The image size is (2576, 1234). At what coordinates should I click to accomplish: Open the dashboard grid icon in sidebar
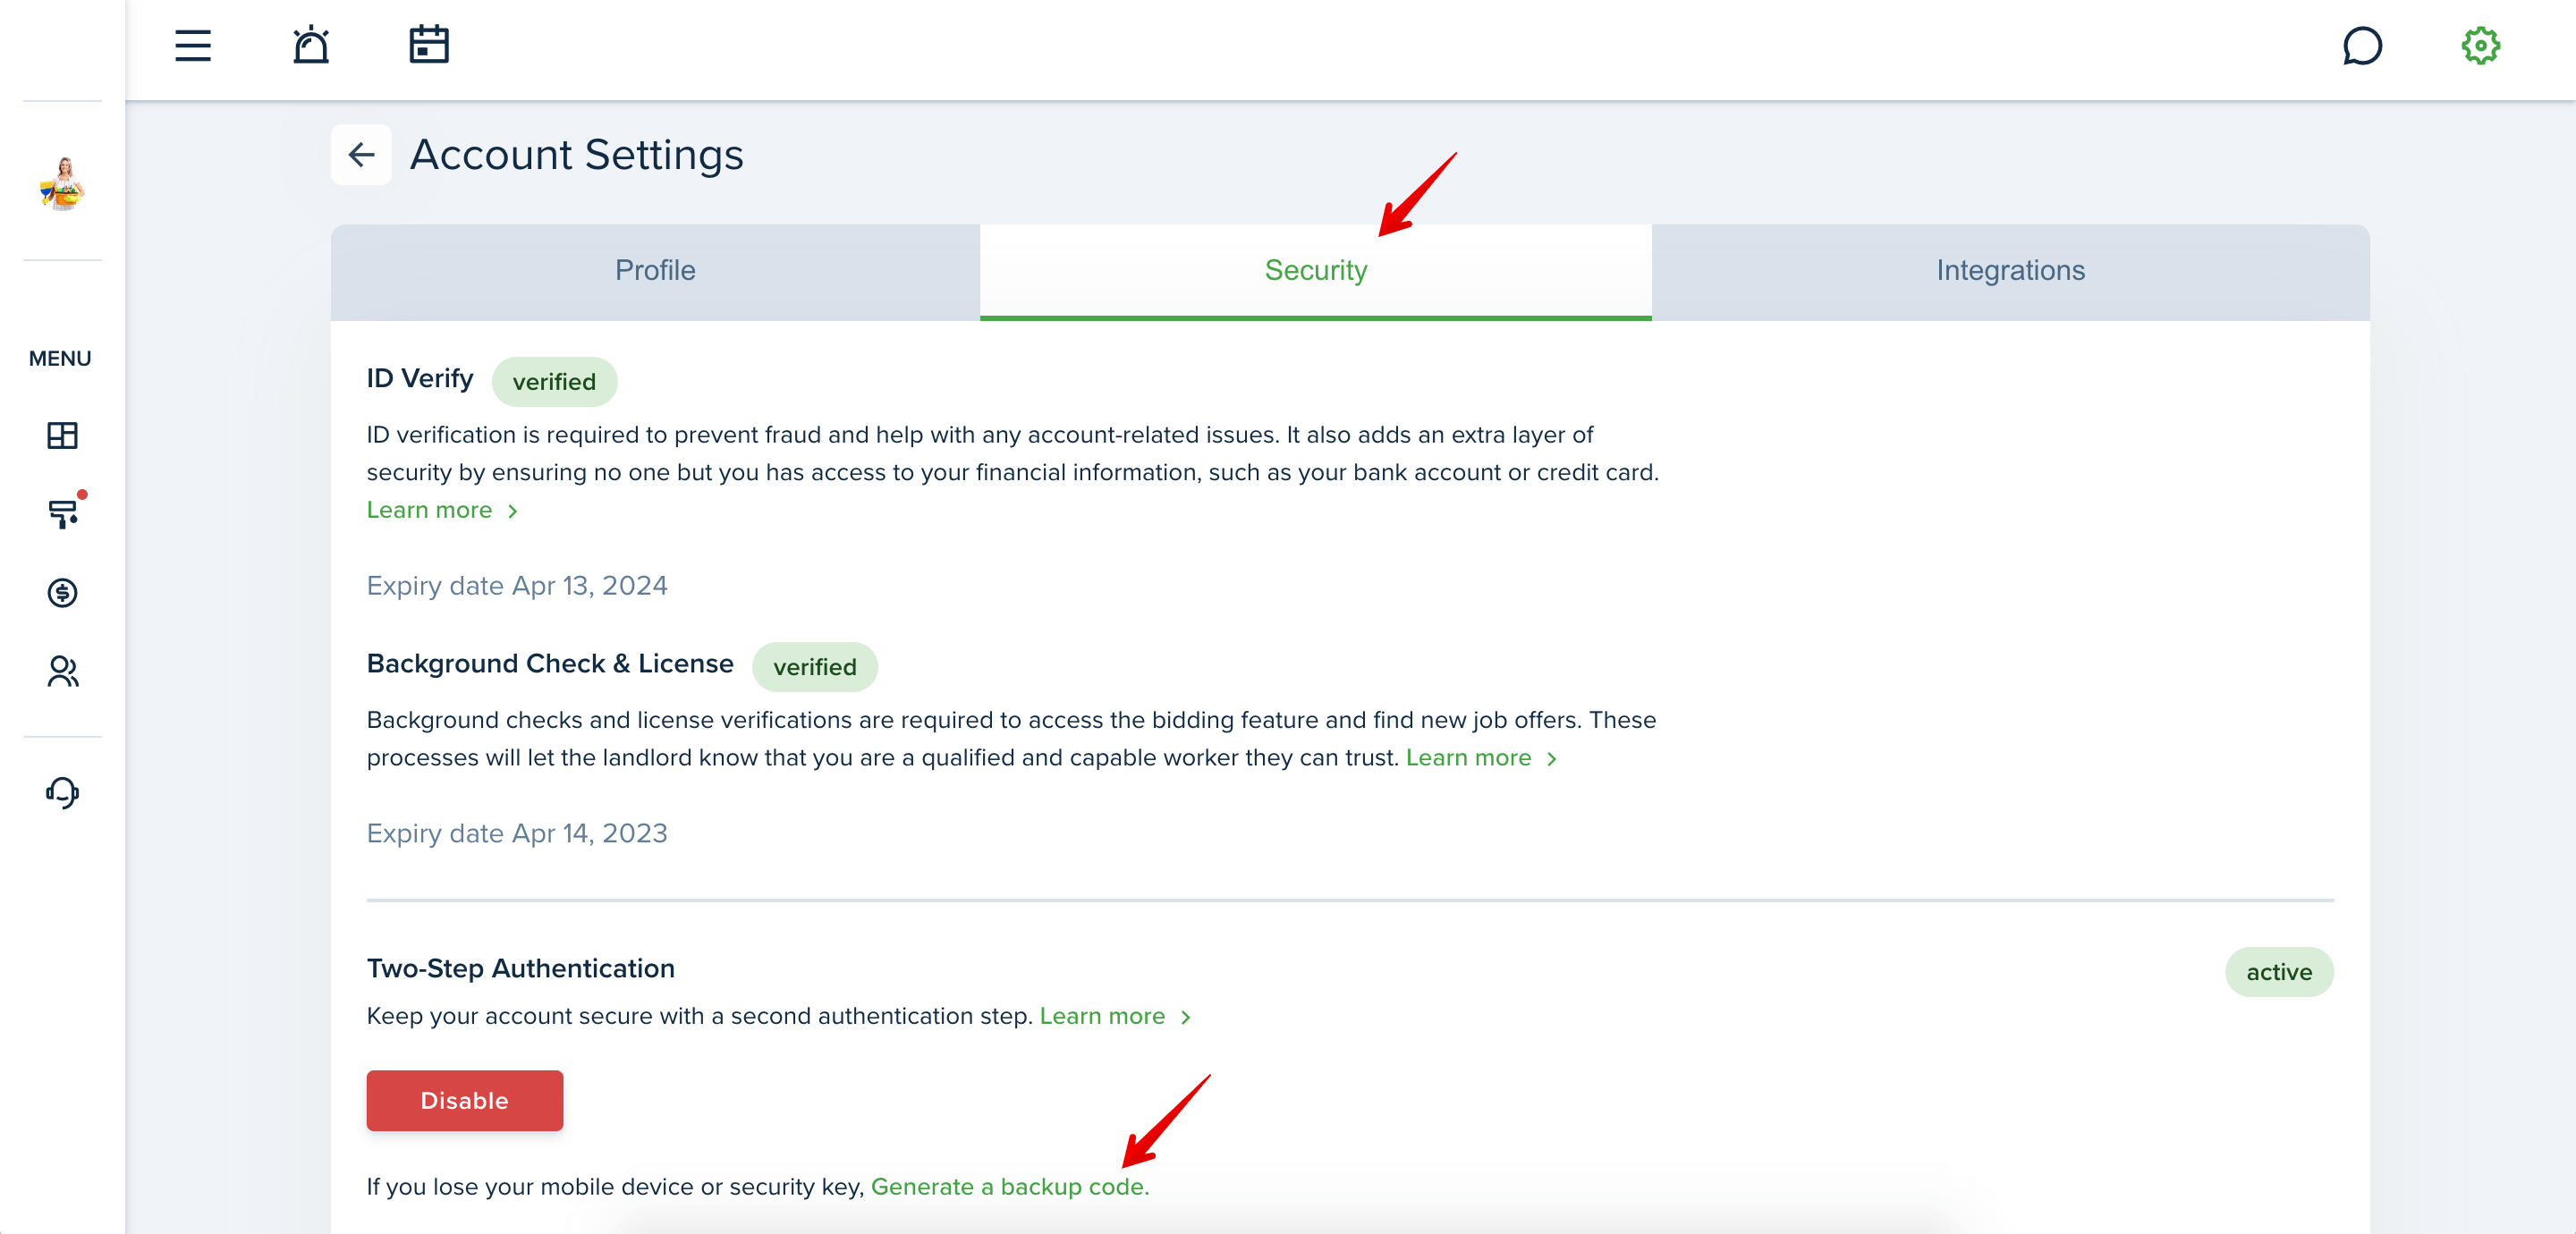[x=62, y=435]
